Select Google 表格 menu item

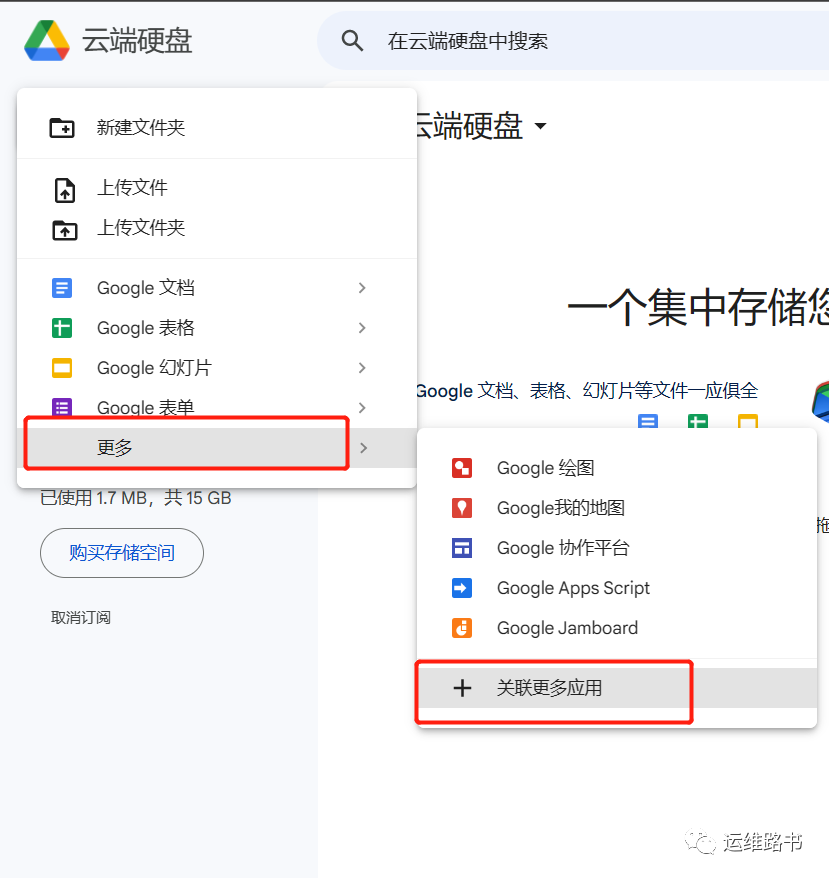217,328
